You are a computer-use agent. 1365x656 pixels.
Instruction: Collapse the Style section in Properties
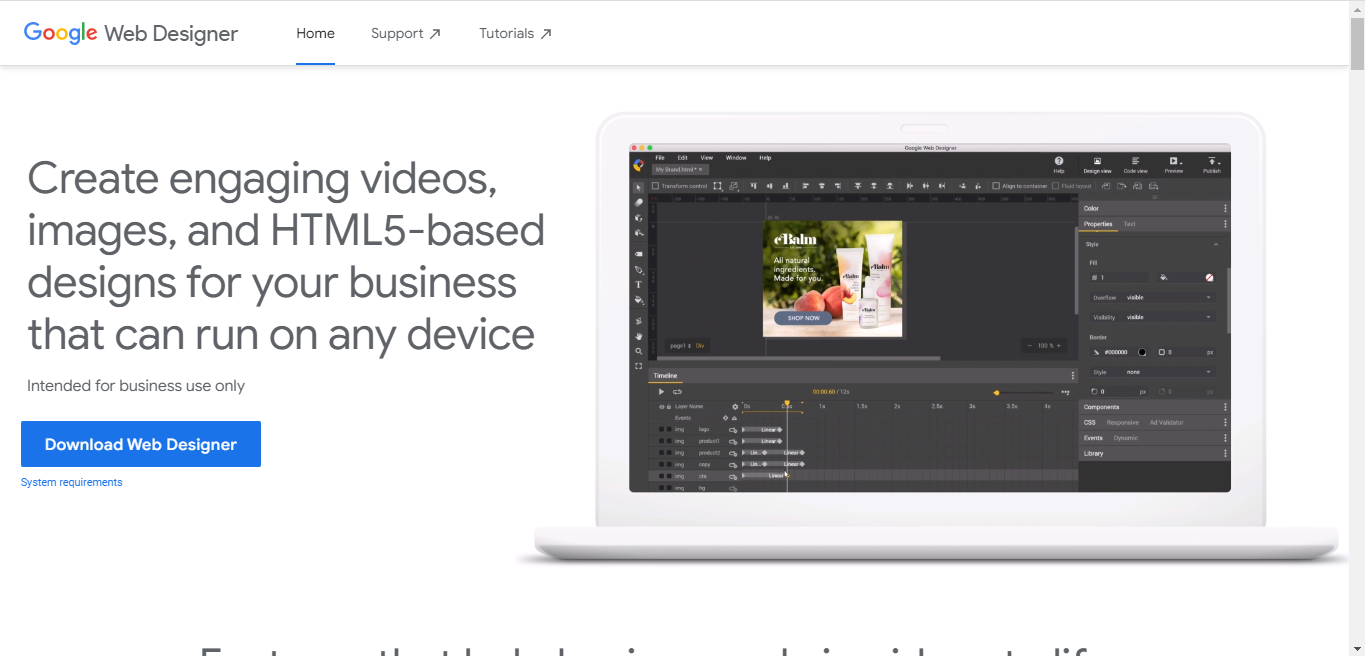(x=1216, y=243)
